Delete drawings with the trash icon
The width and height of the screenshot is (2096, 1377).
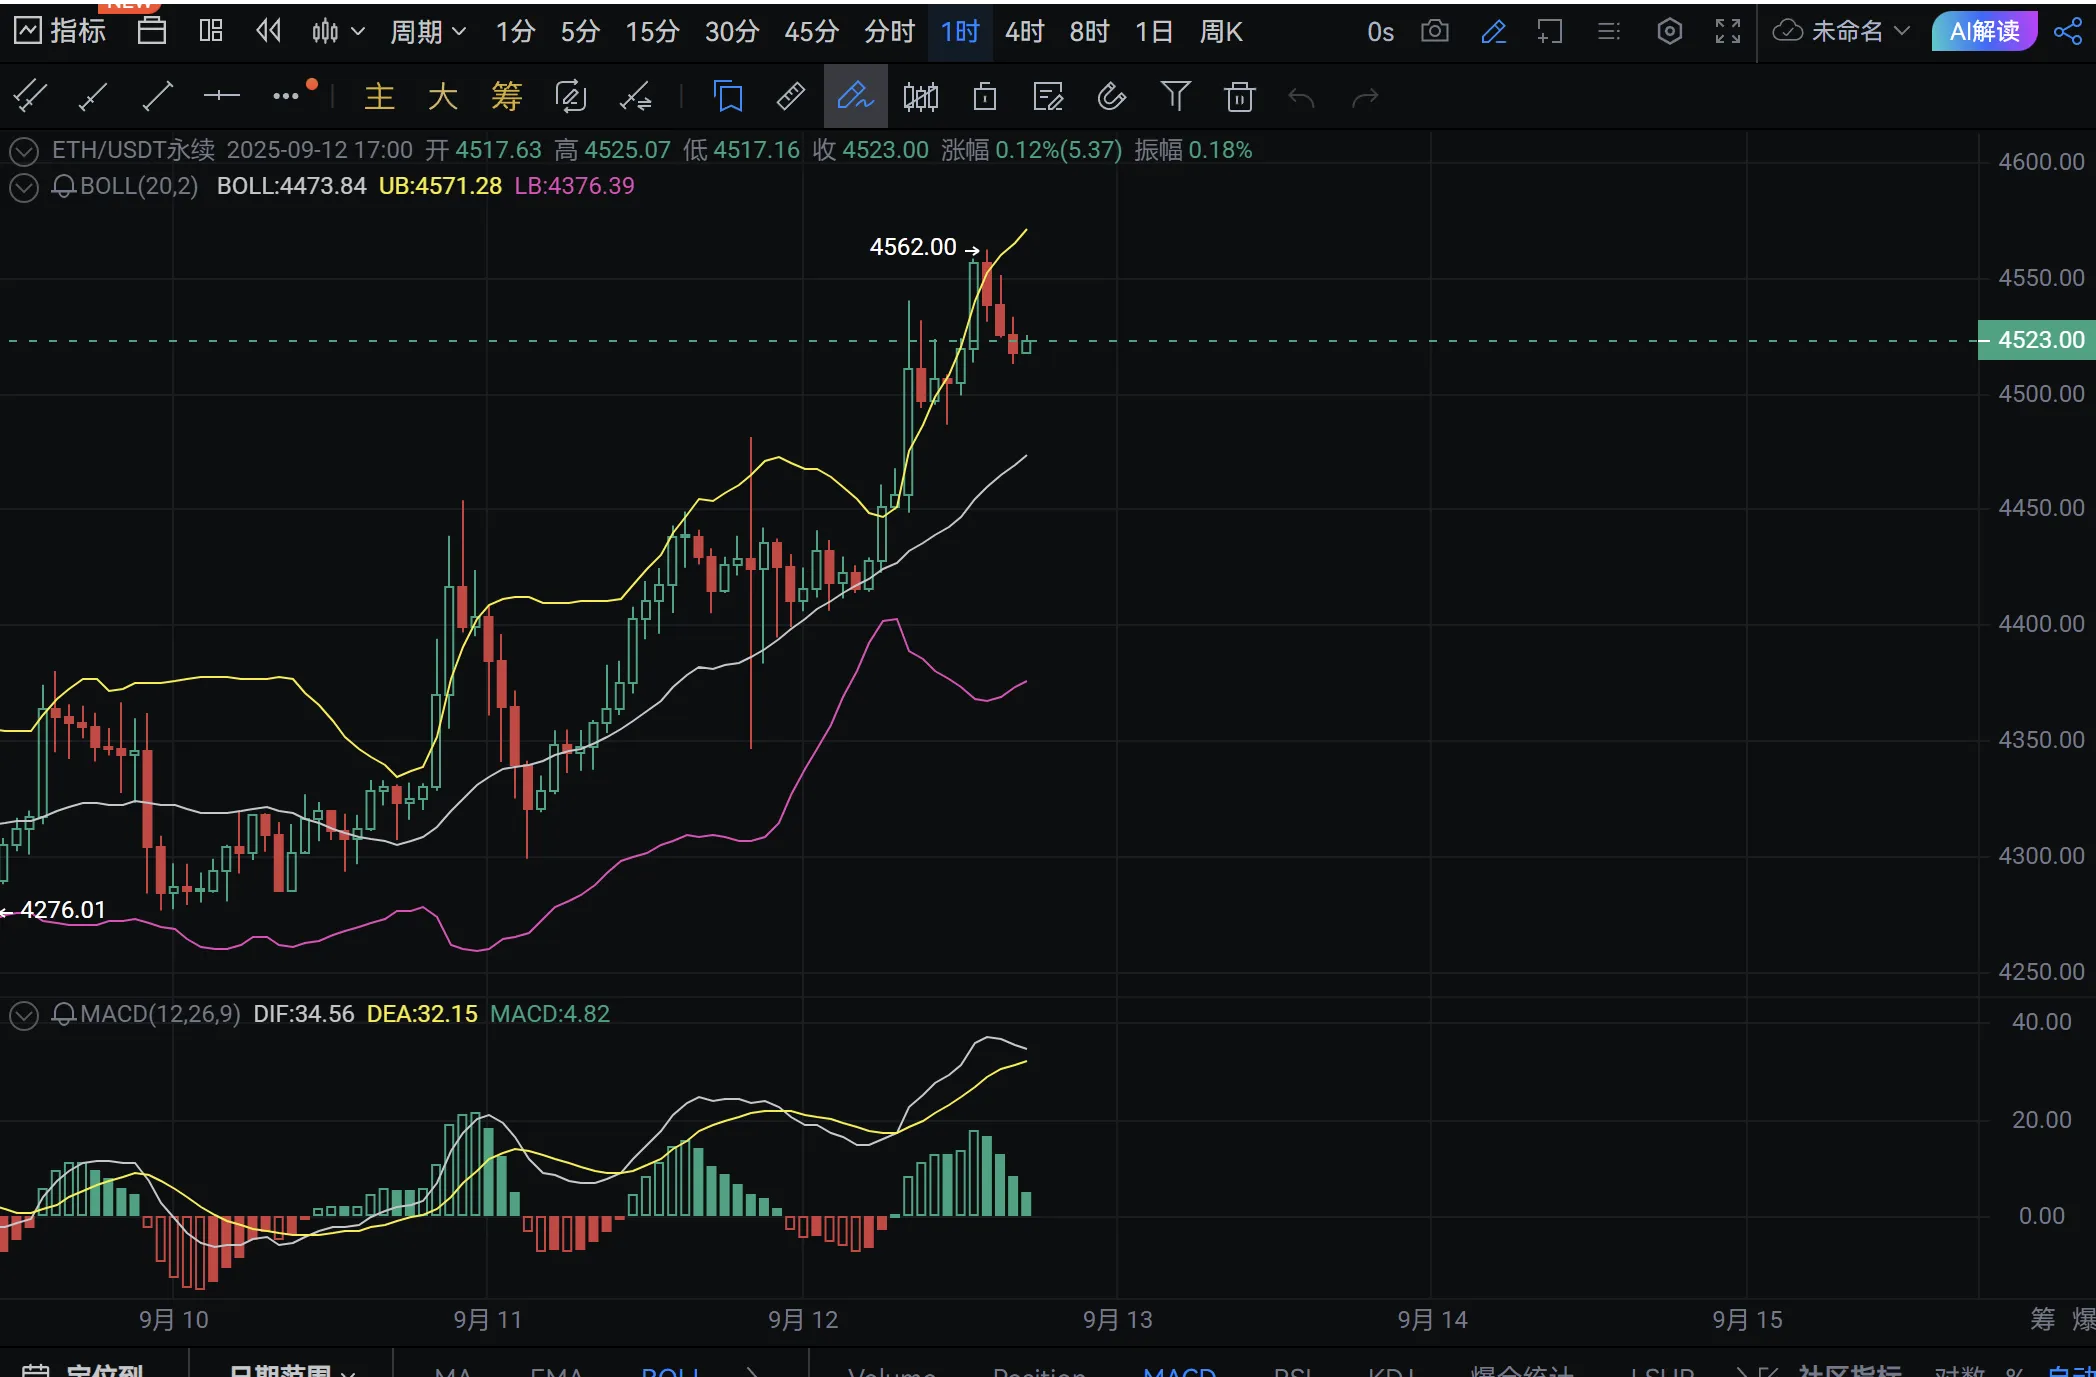[1240, 97]
